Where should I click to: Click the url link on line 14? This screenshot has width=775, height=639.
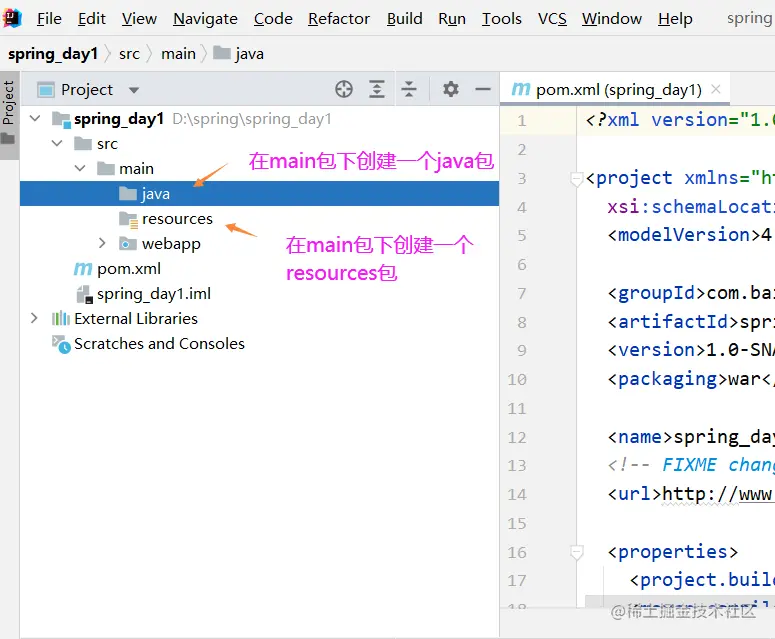point(717,494)
